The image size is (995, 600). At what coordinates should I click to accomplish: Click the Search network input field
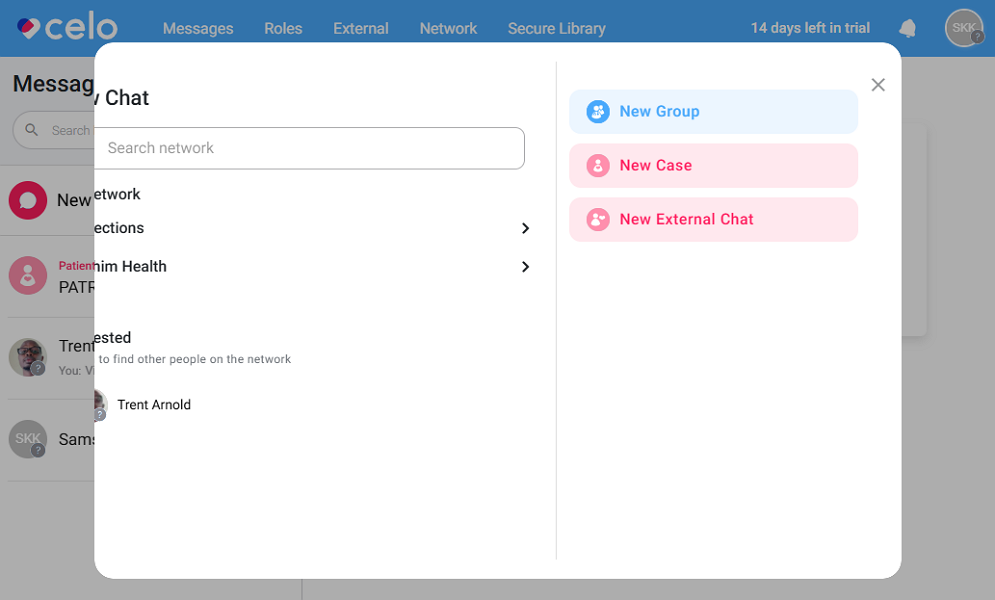point(310,148)
